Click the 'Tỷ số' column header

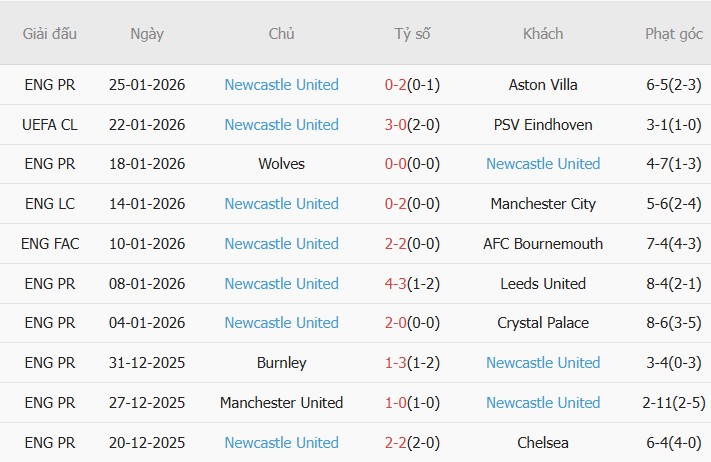click(412, 34)
